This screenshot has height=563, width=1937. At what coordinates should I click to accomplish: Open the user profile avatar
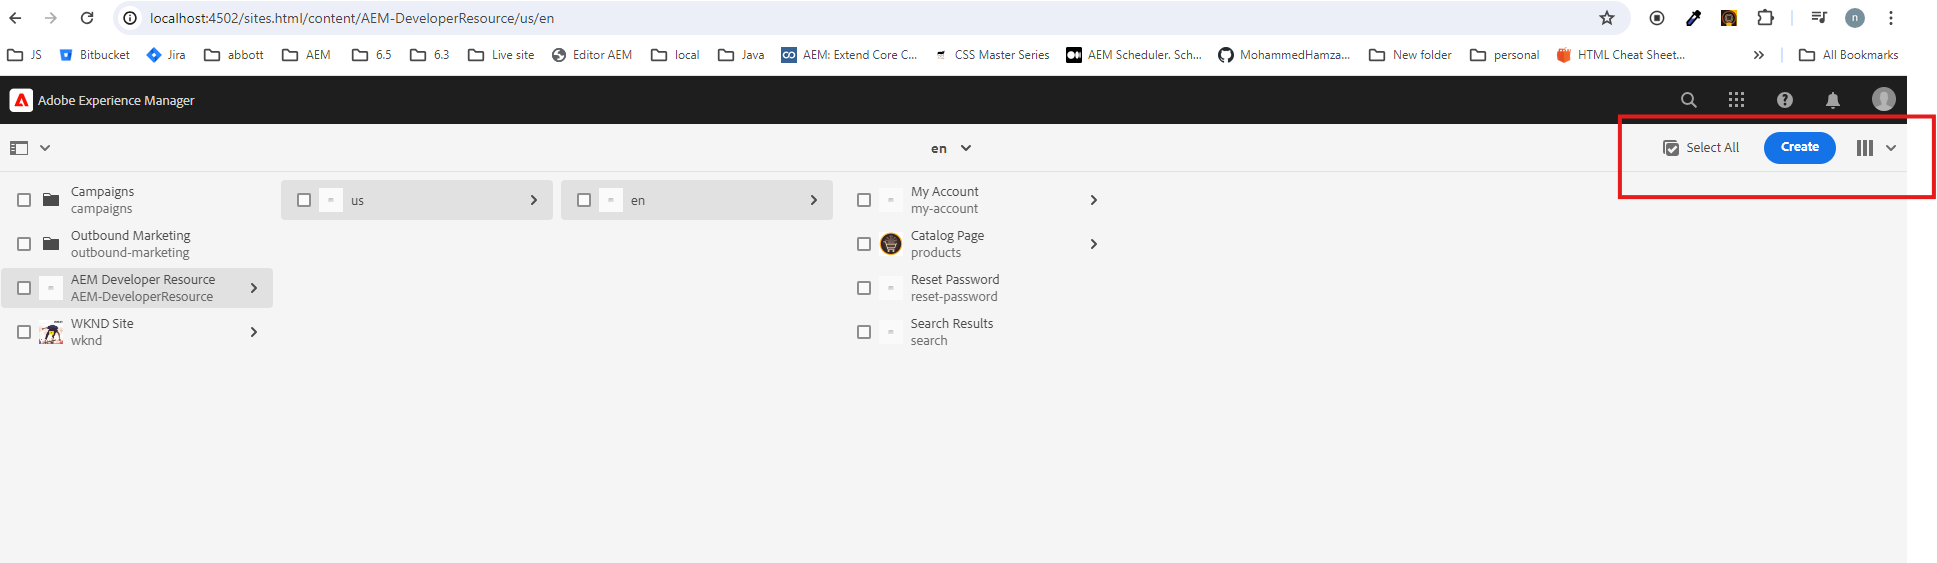point(1883,99)
